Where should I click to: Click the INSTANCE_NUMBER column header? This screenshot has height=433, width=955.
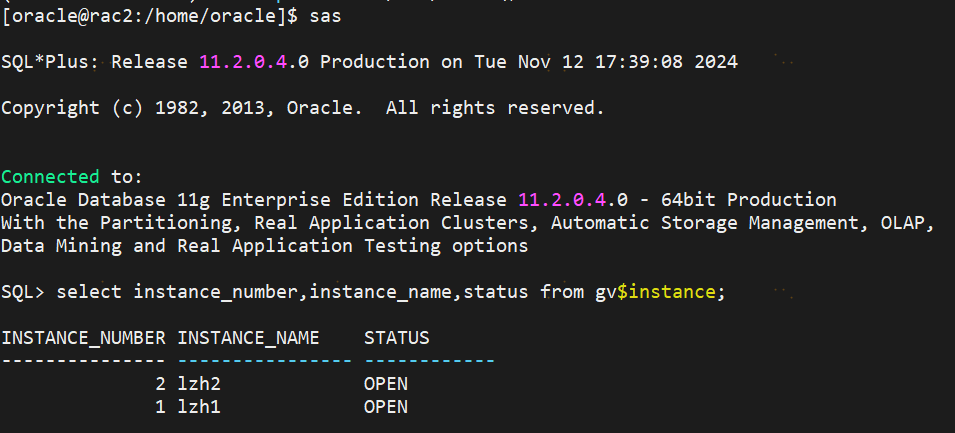click(x=83, y=338)
